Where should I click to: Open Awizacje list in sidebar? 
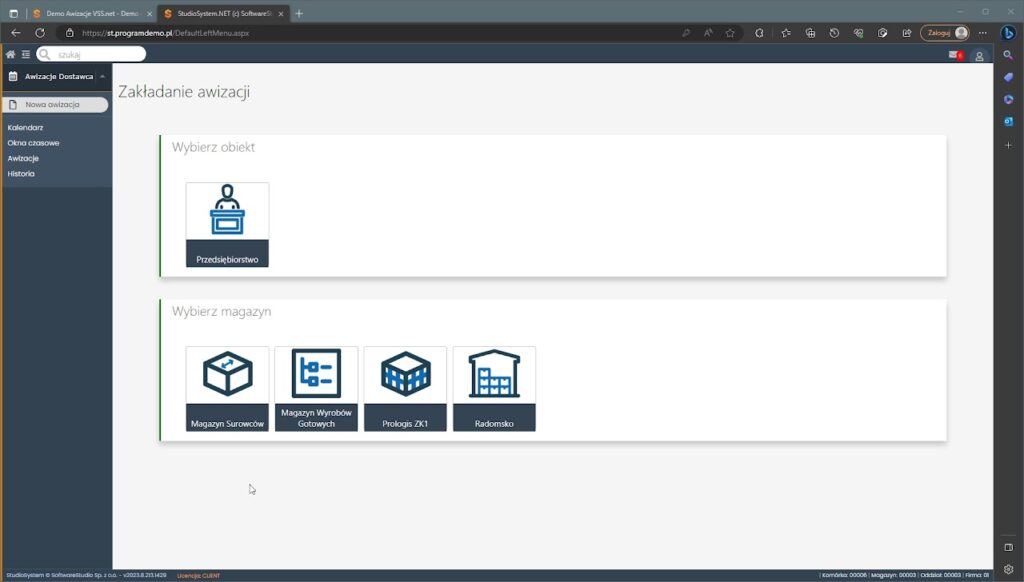coord(23,158)
